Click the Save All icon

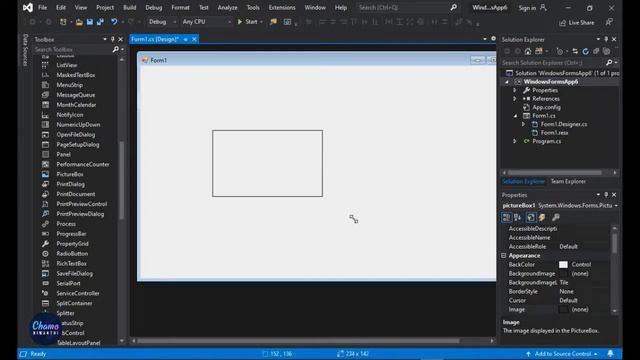100,22
